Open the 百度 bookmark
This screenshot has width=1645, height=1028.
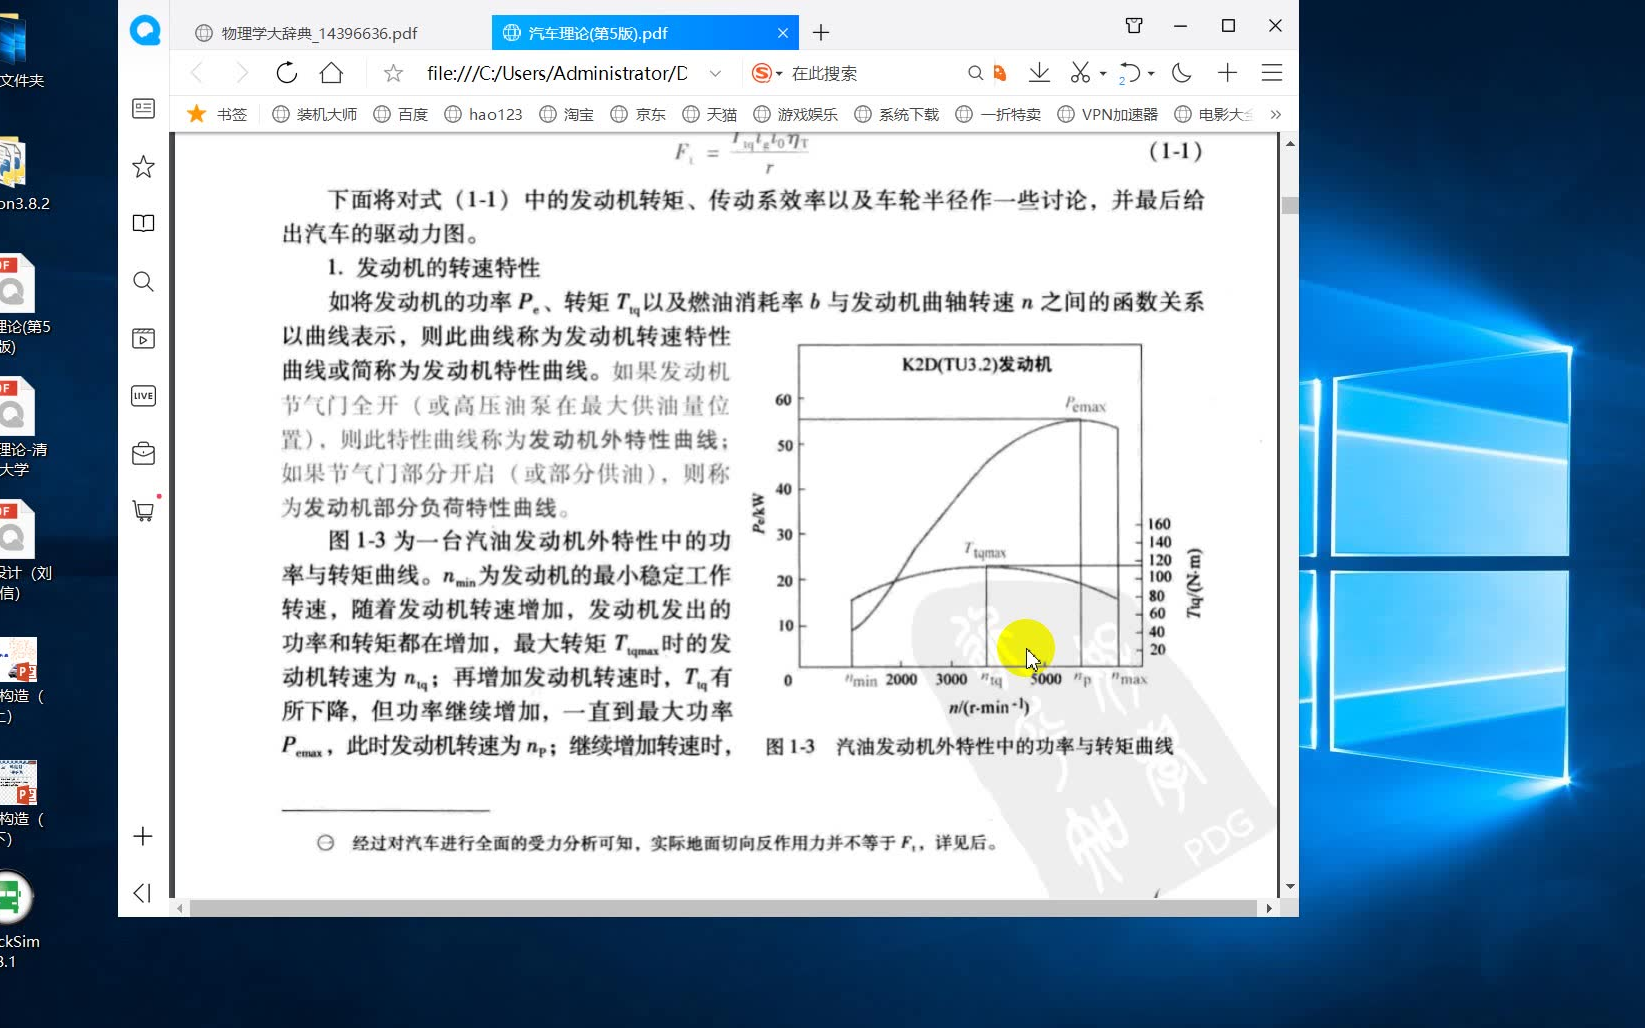[401, 114]
